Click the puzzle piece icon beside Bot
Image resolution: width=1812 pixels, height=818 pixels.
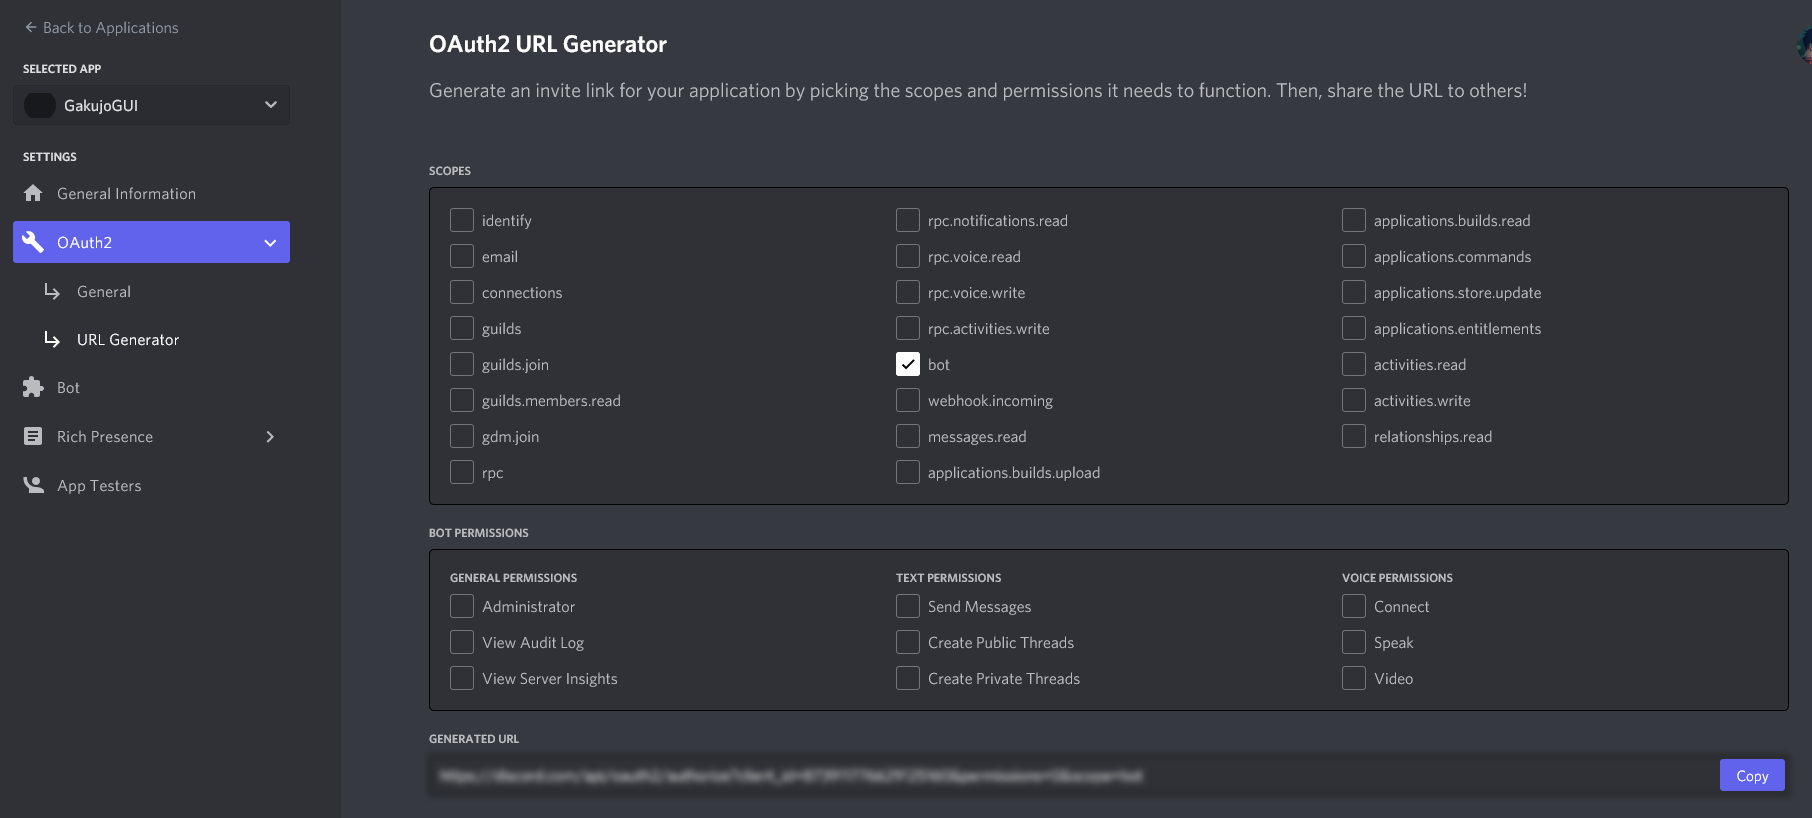point(33,387)
